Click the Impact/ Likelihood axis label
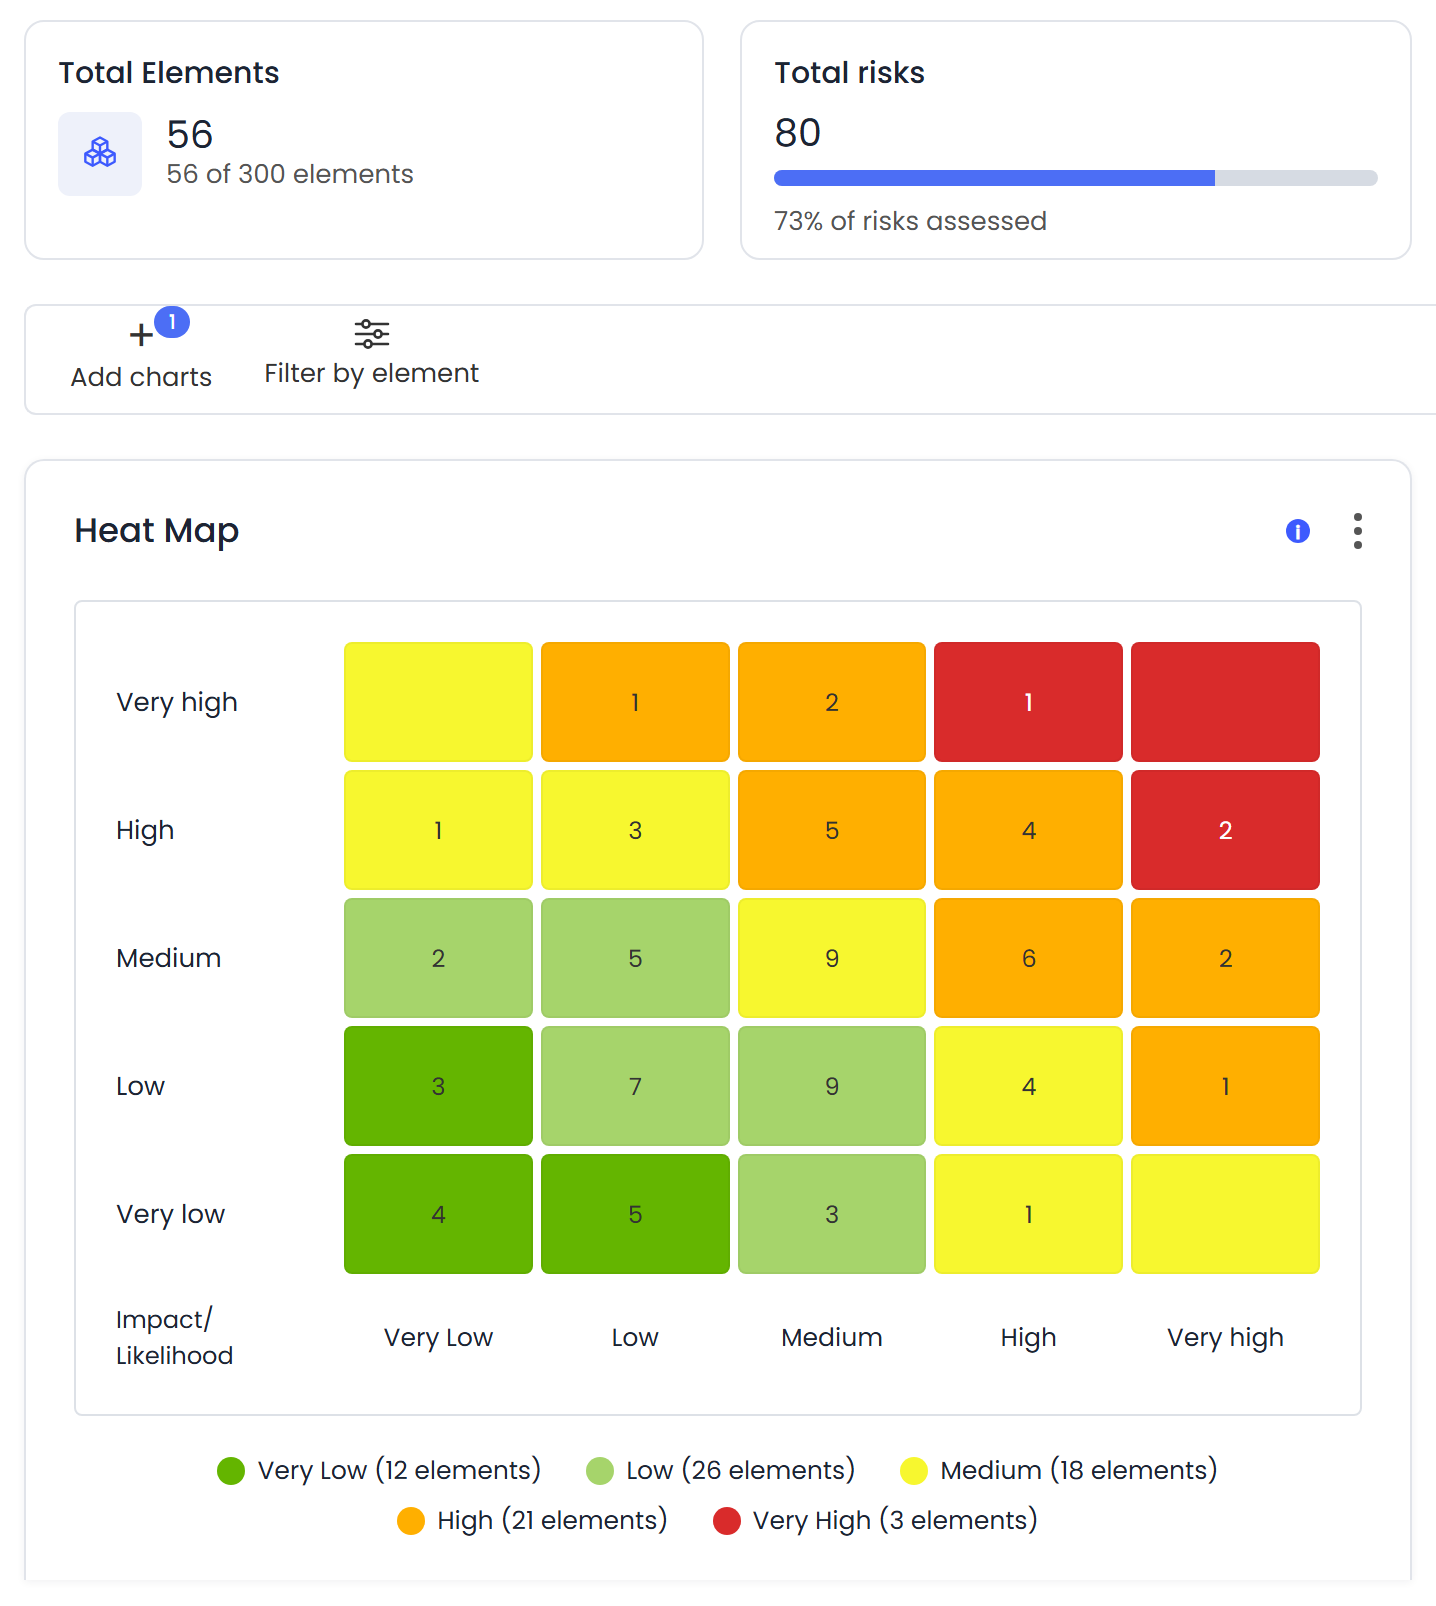 (174, 1337)
